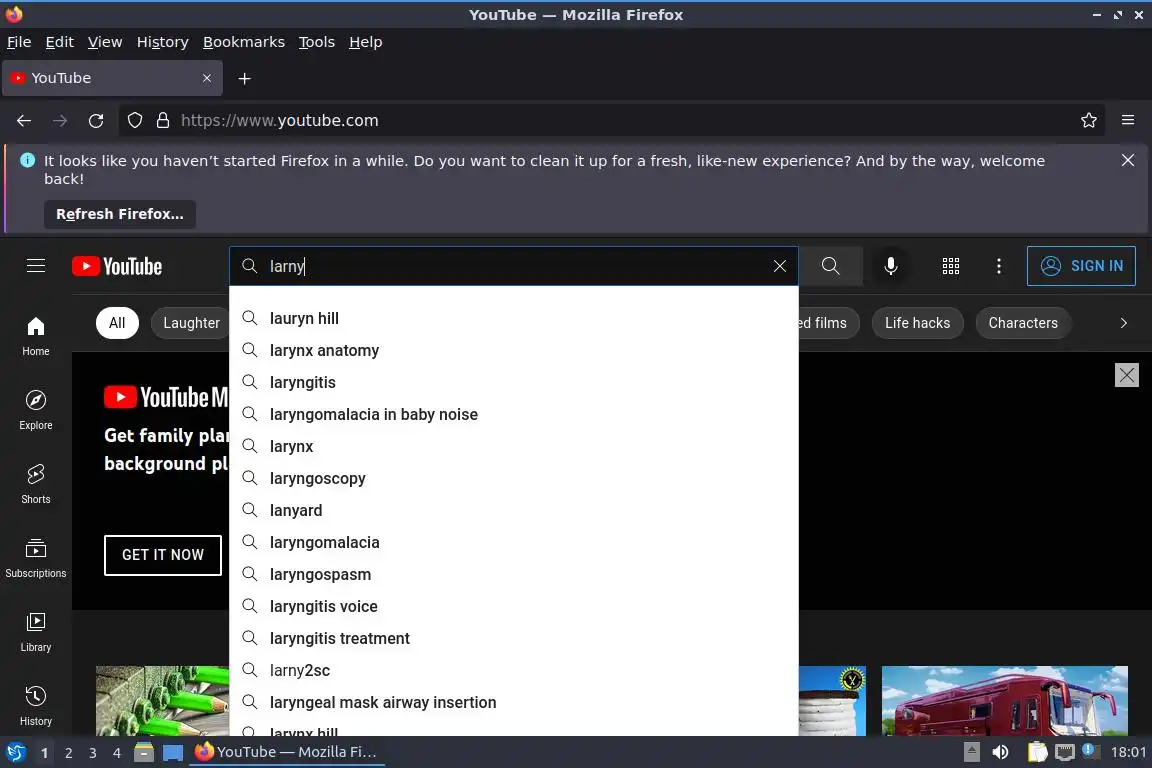Choose suggestion 'lanyard'

514,510
